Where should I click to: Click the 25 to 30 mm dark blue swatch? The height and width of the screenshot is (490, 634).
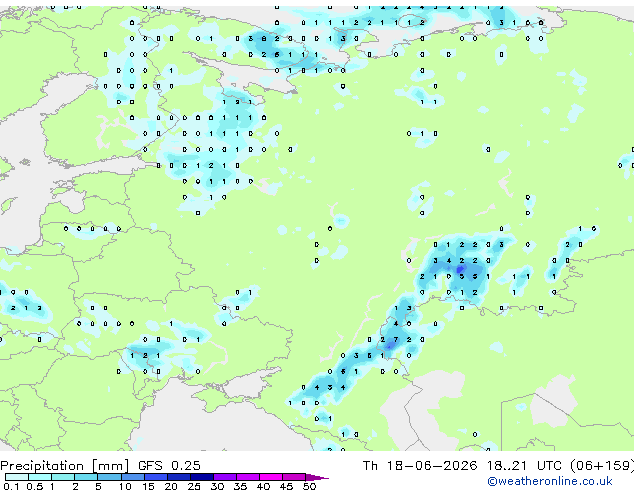202,477
